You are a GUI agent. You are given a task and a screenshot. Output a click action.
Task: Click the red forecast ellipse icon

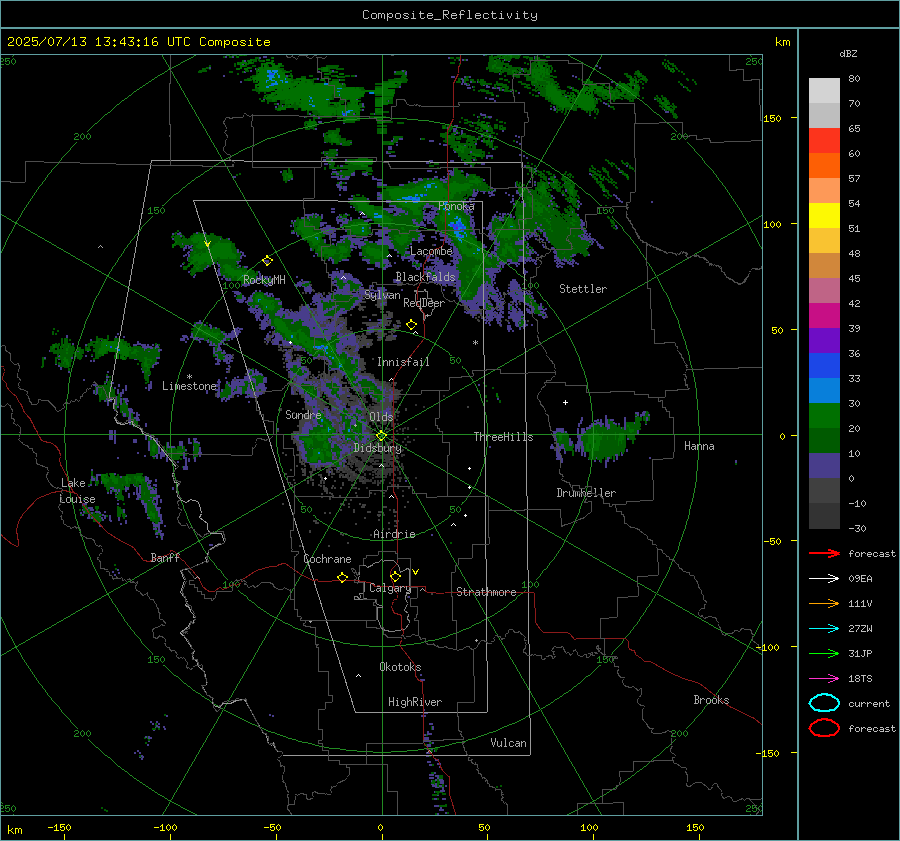824,728
